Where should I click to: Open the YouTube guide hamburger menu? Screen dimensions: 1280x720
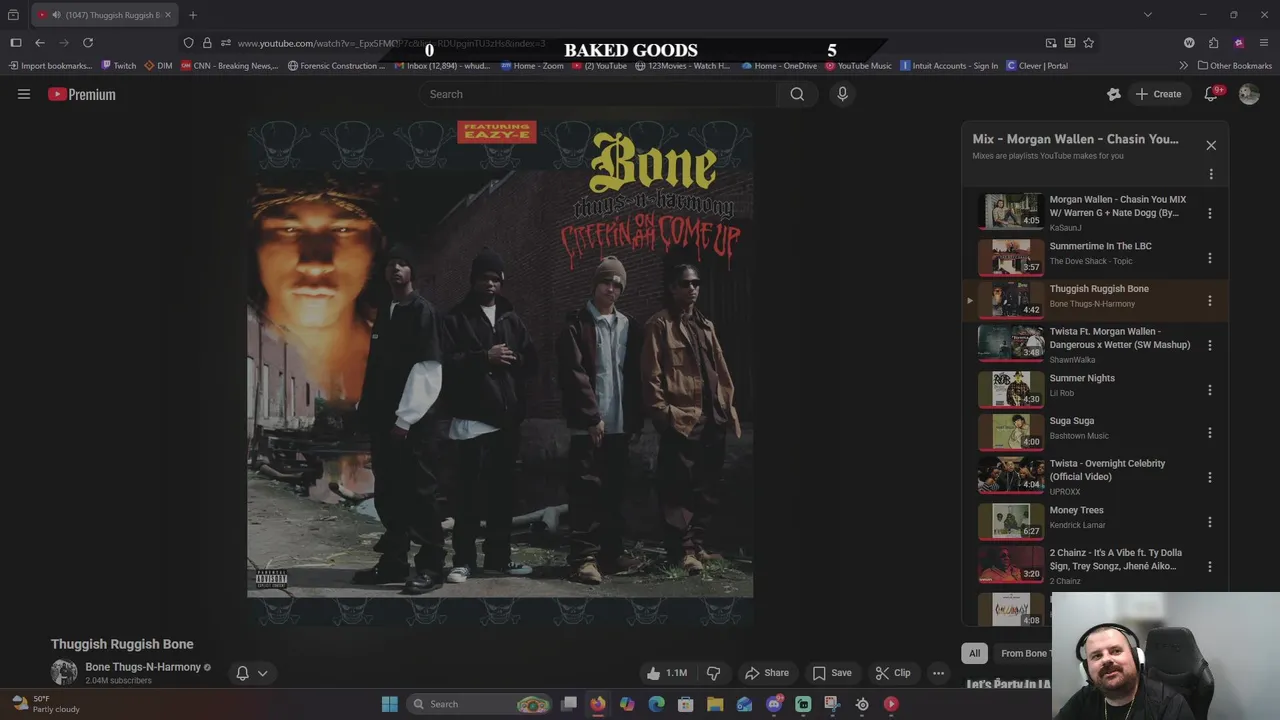(24, 94)
